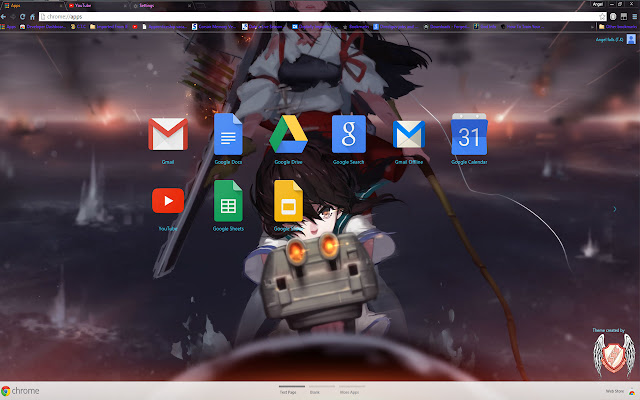
Task: Click the browser home button
Action: pos(32,17)
